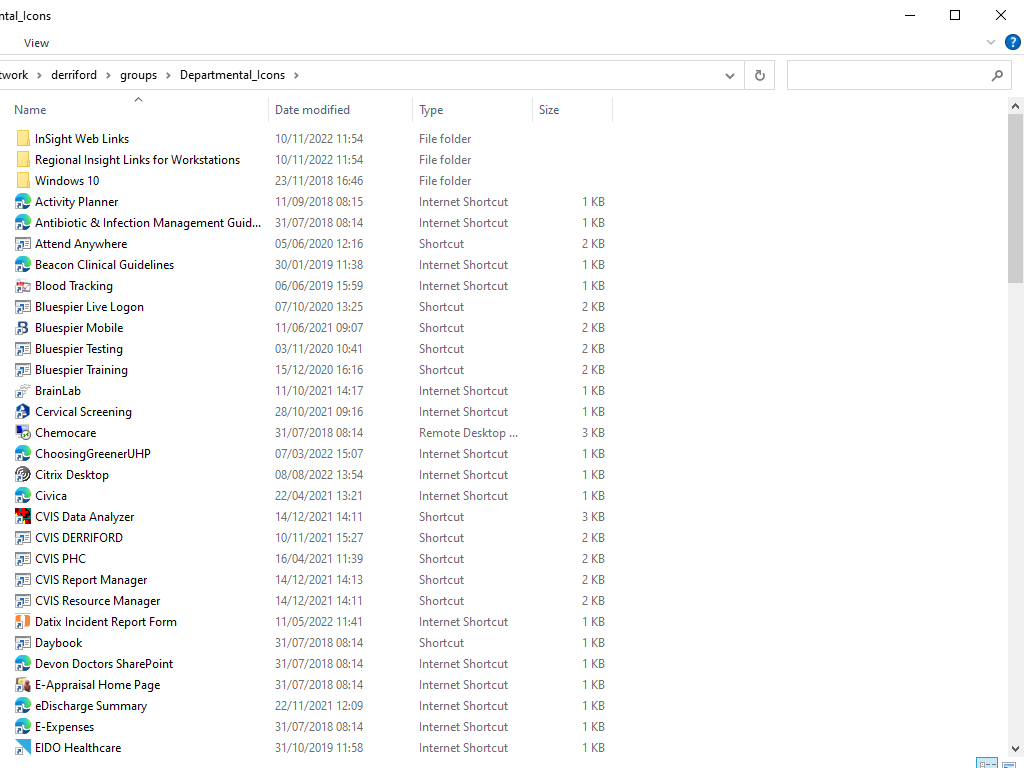This screenshot has width=1024, height=768.
Task: Click the Chemocare remote desktop icon
Action: (23, 432)
